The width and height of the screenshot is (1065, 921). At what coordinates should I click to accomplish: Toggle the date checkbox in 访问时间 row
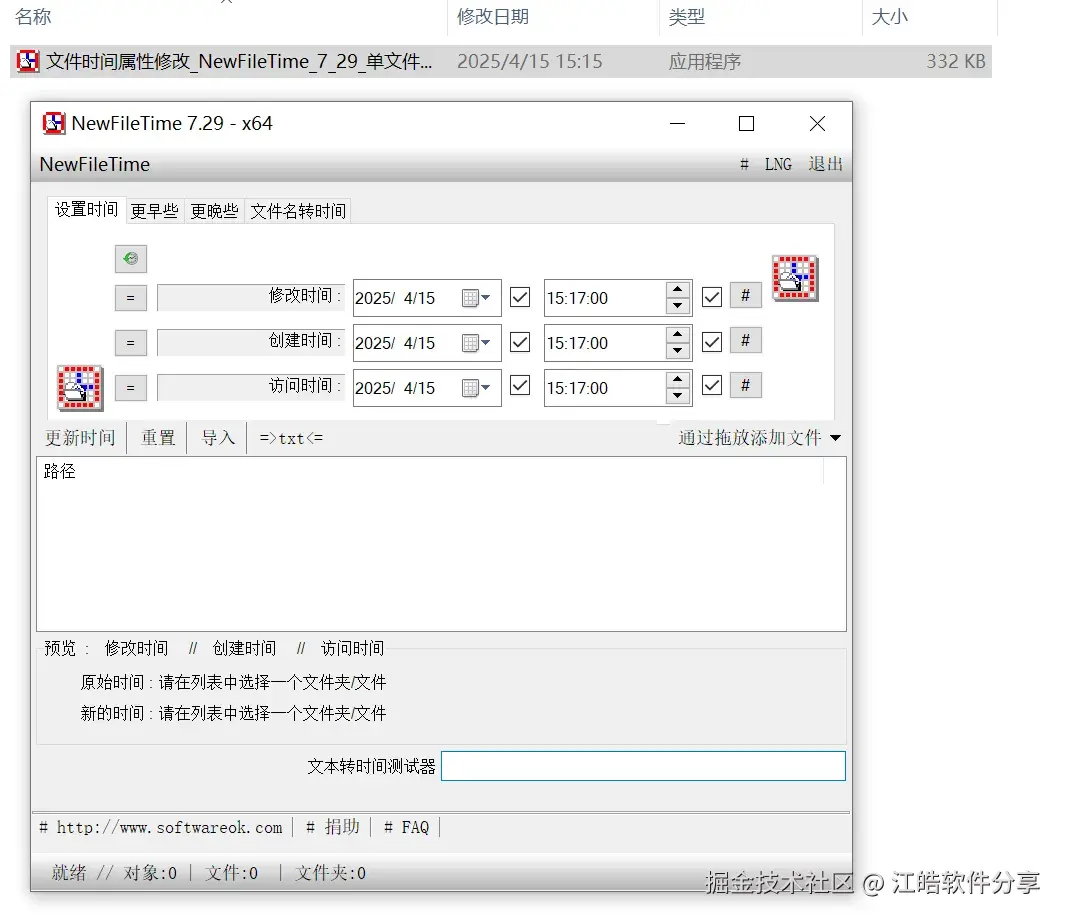point(520,386)
